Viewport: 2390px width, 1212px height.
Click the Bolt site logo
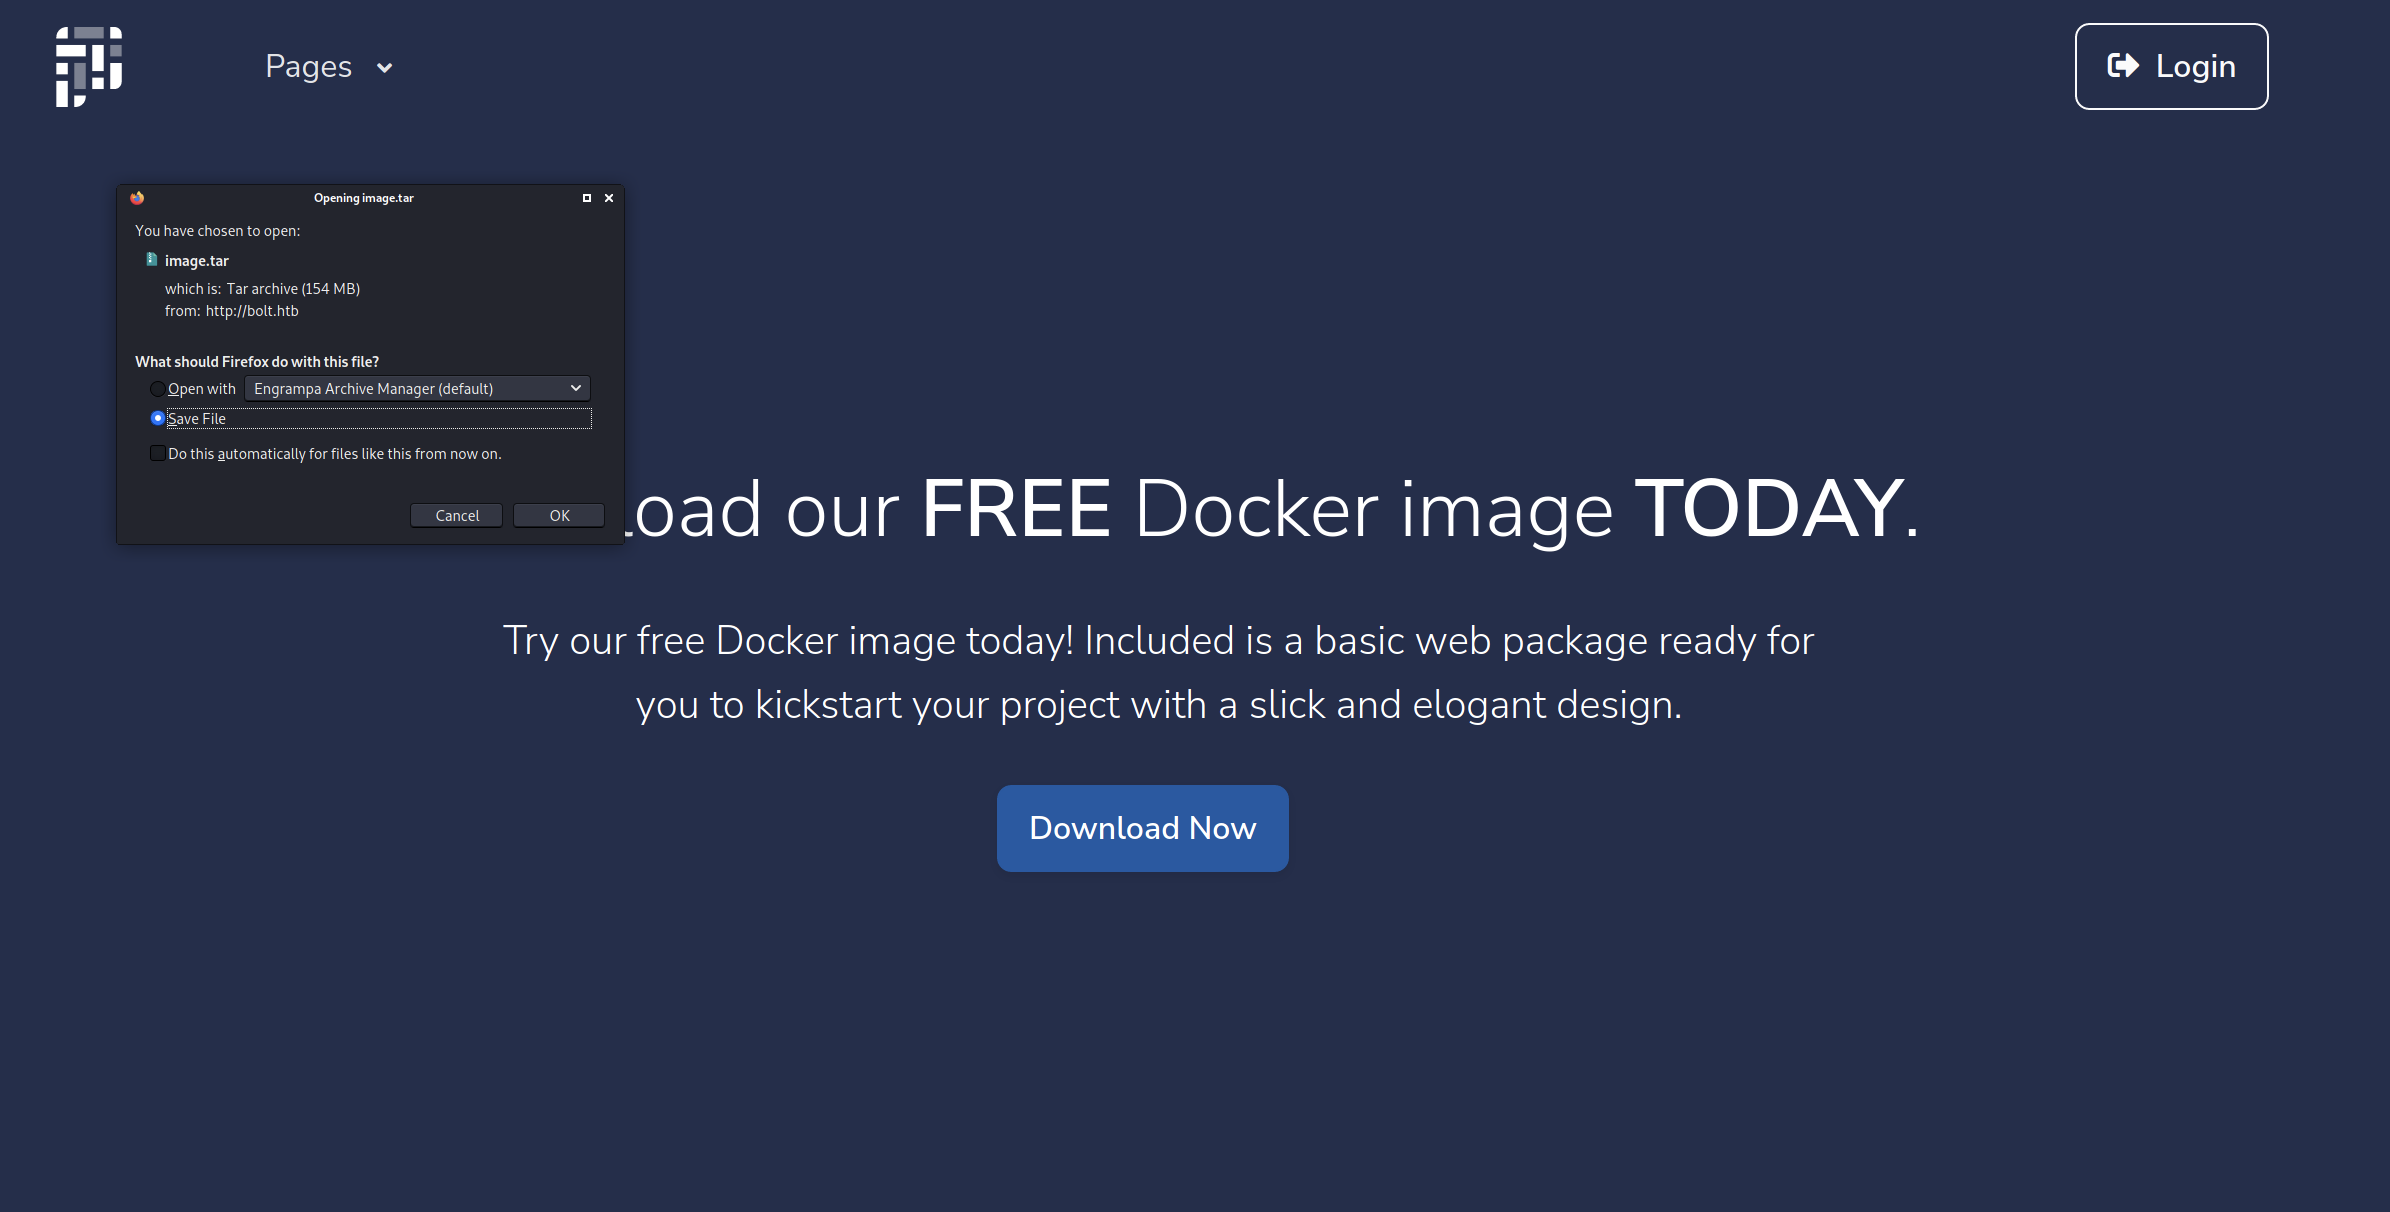[89, 66]
